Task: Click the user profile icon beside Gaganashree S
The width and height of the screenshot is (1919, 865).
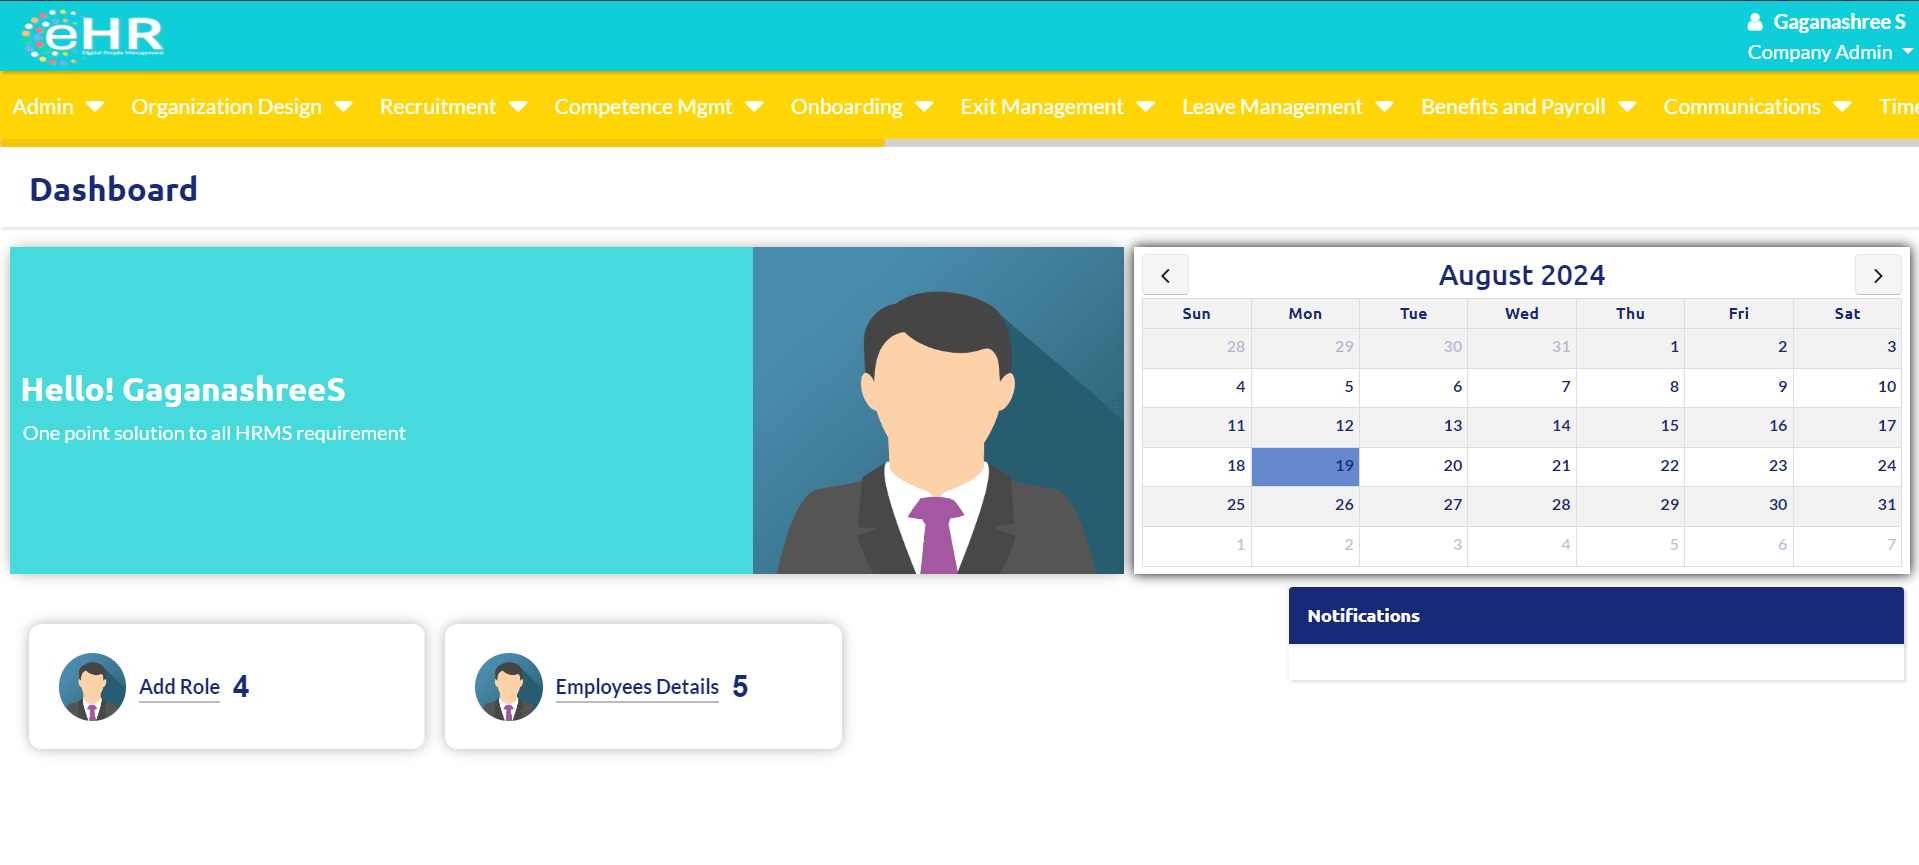Action: click(x=1754, y=22)
